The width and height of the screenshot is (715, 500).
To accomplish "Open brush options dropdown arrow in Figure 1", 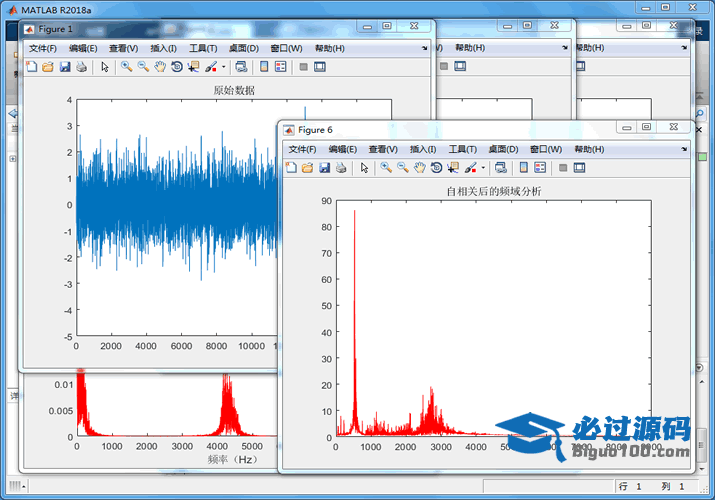I will click(224, 67).
